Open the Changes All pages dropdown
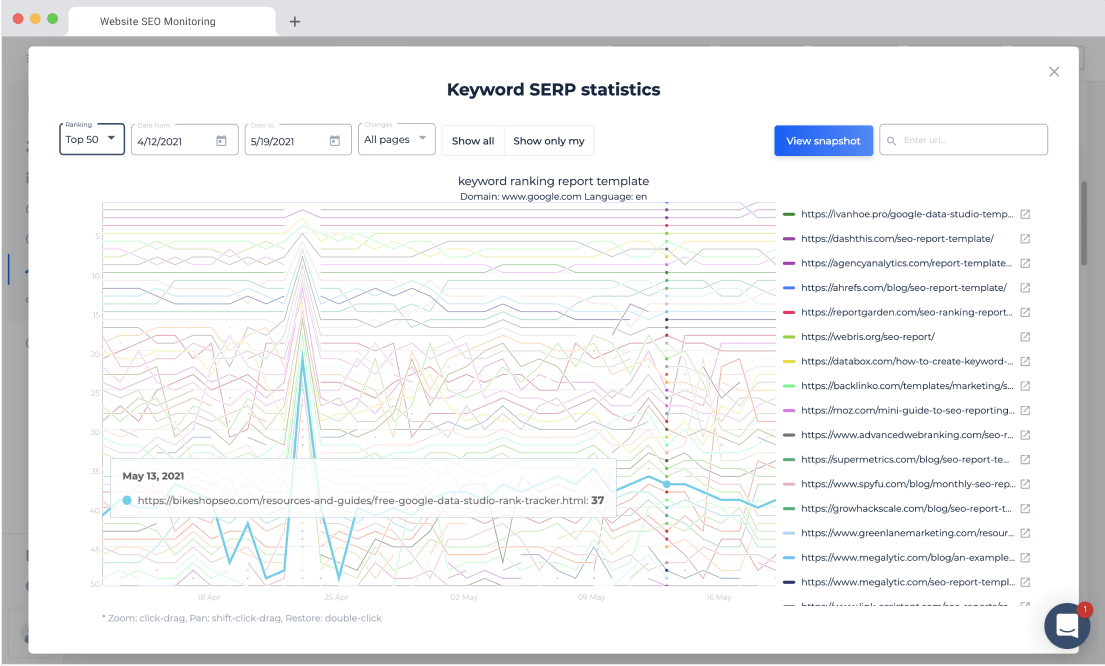Screen dimensions: 1105x666 397,139
